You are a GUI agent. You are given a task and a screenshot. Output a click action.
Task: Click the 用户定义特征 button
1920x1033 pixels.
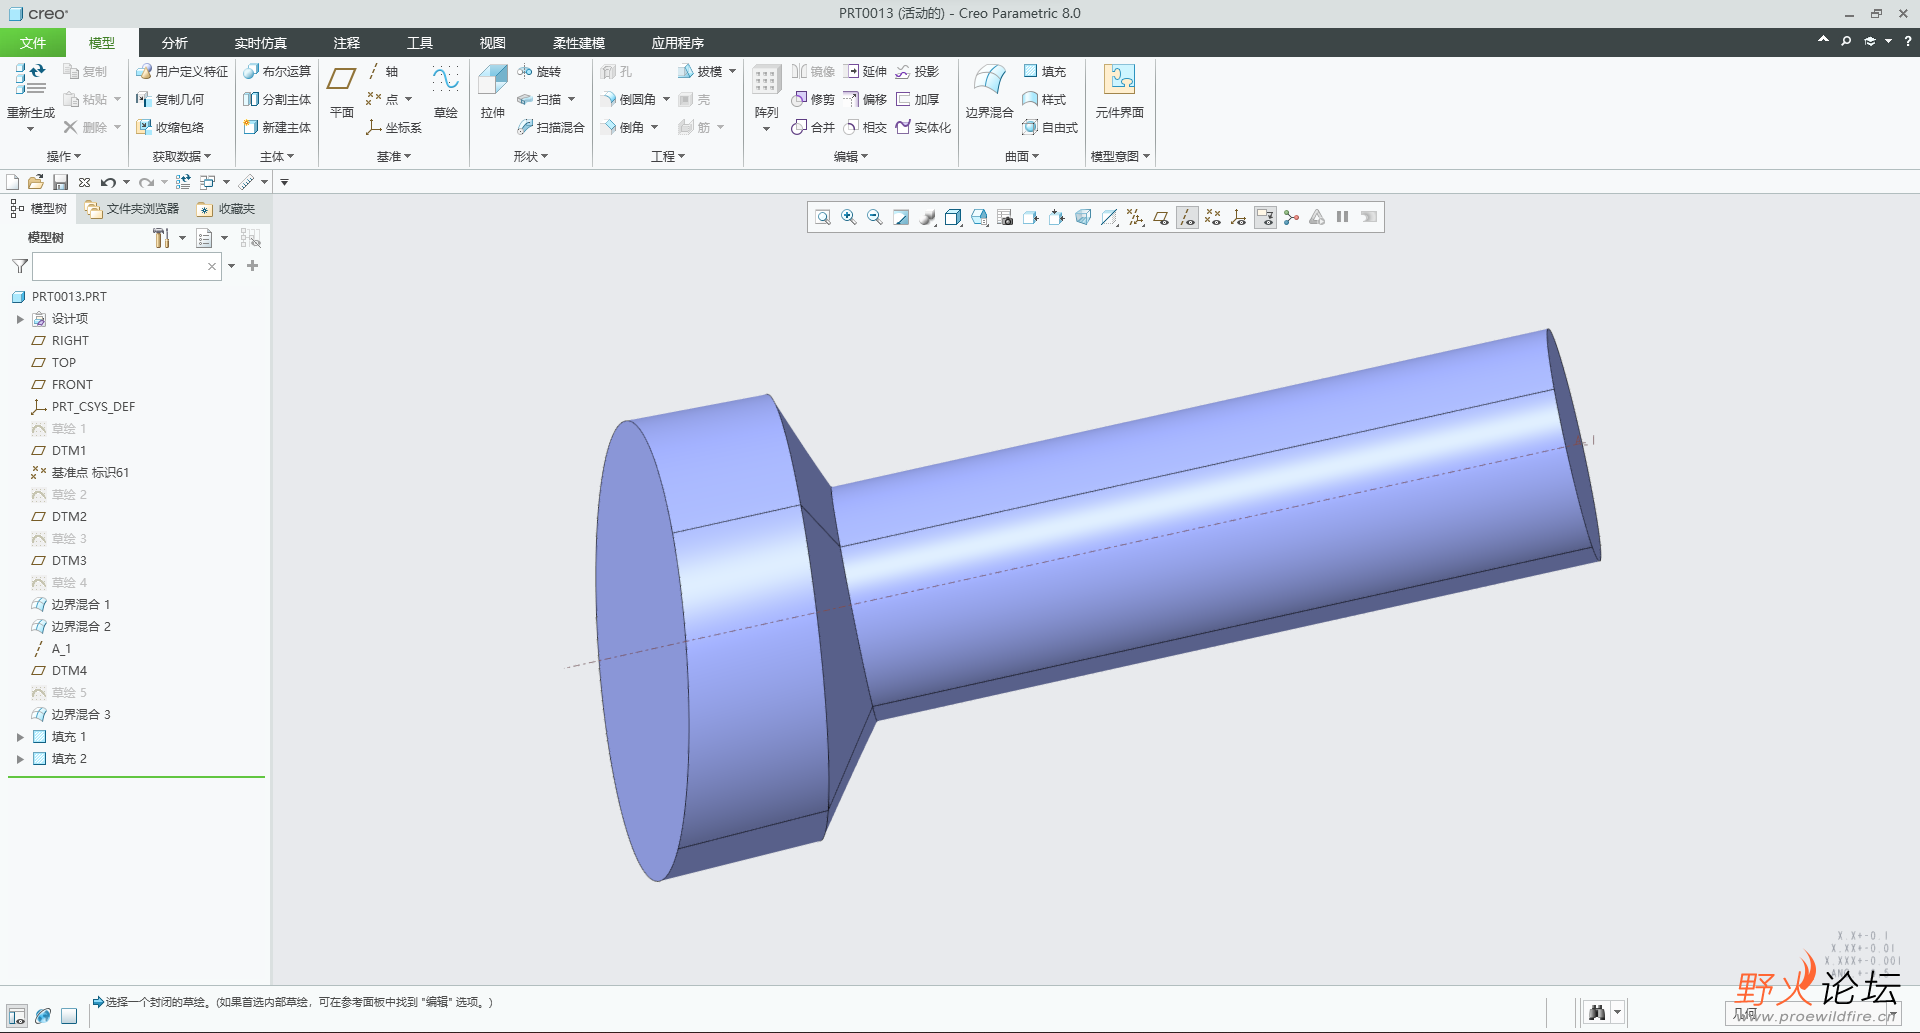[x=182, y=72]
